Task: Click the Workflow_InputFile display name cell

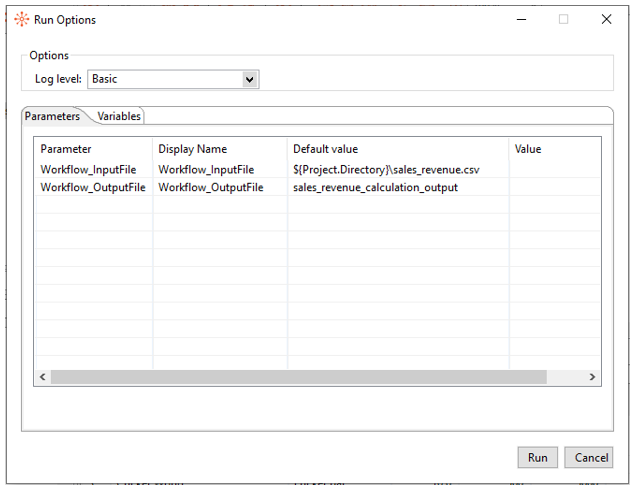Action: (x=206, y=170)
